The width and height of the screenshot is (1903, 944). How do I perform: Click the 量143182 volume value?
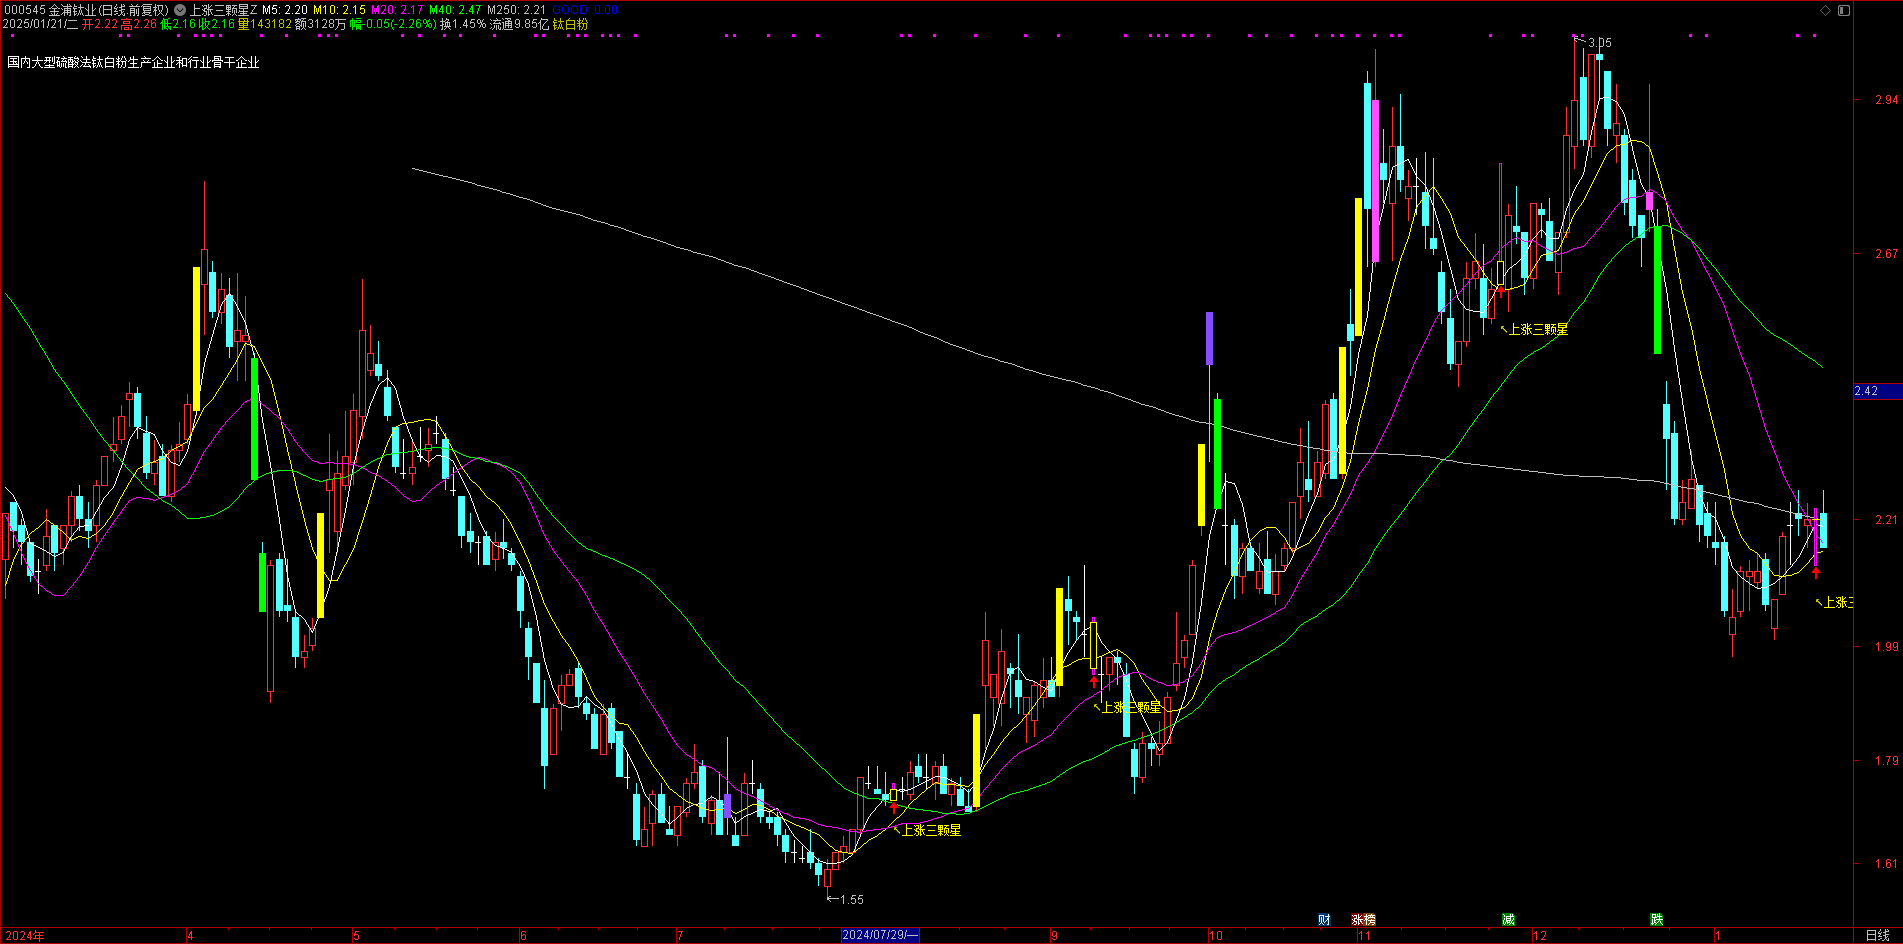265,24
